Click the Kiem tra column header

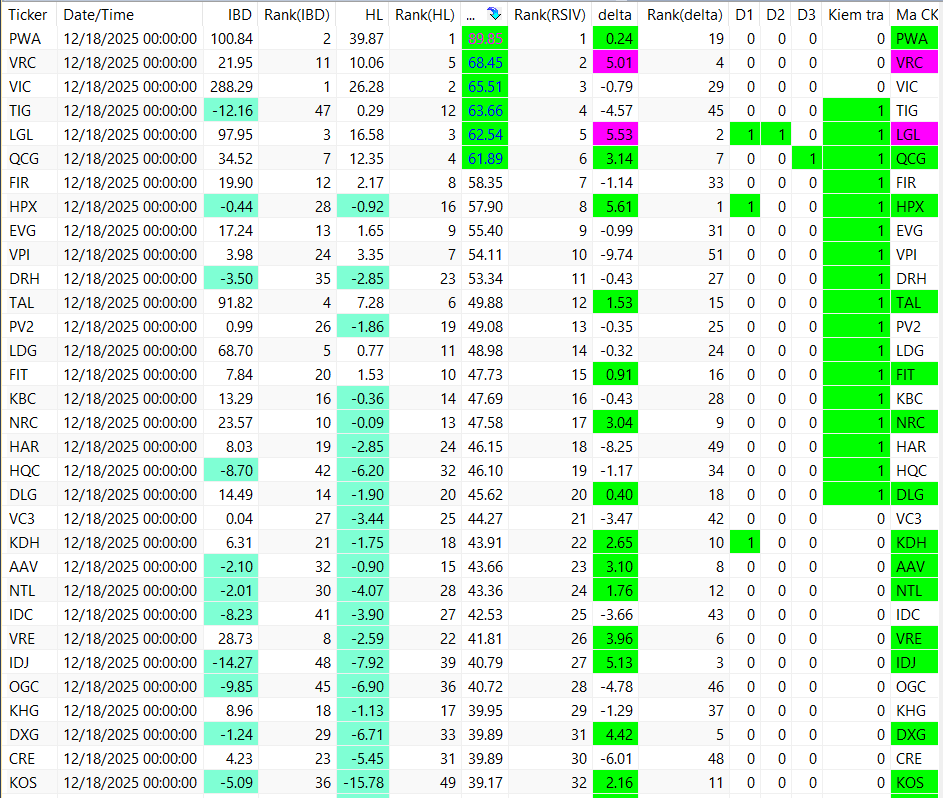pos(855,14)
